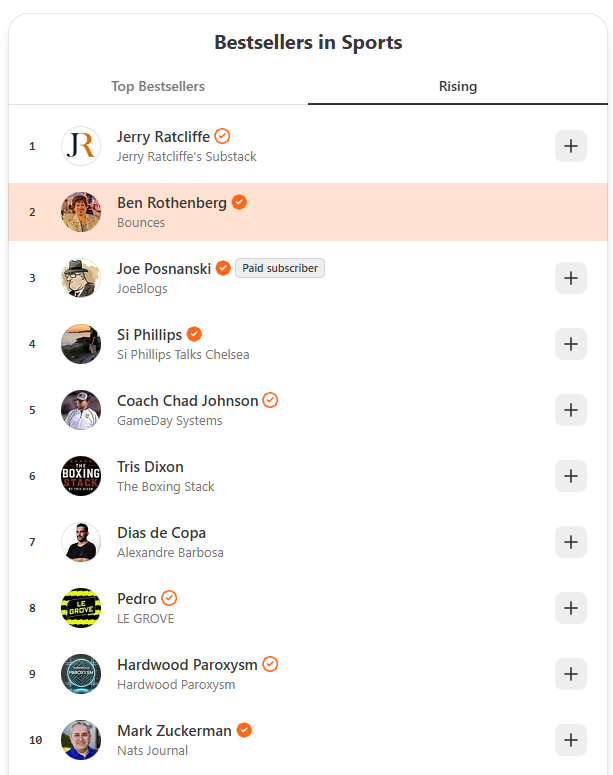The width and height of the screenshot is (613, 775).
Task: Click plus button next to Jerry Ratcliffe
Action: point(570,146)
